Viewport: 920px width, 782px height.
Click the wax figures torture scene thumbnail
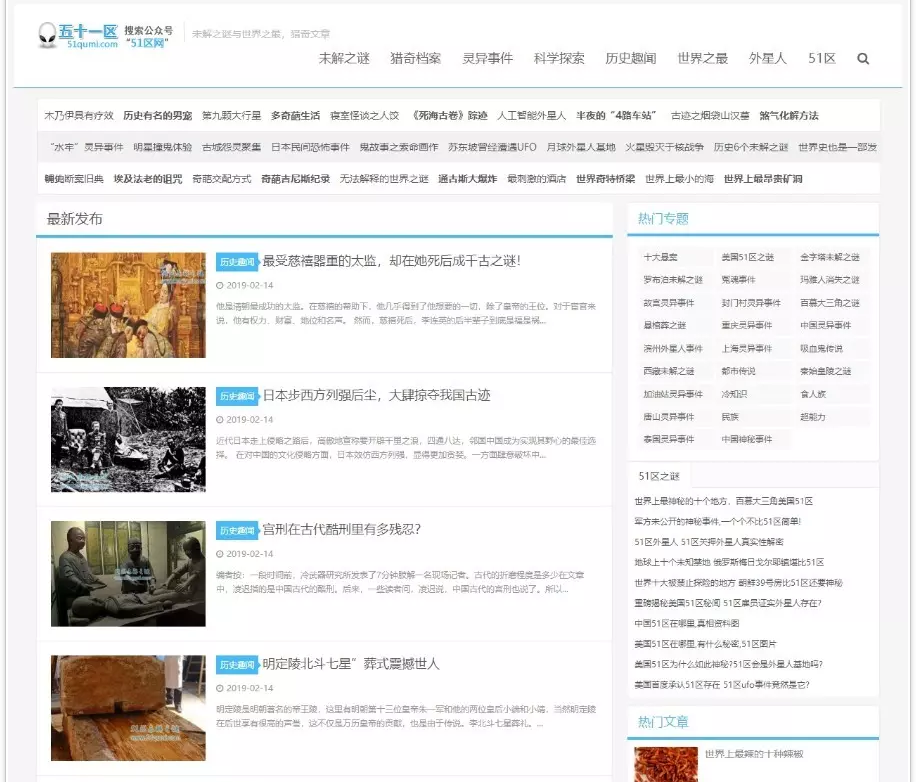click(x=128, y=574)
